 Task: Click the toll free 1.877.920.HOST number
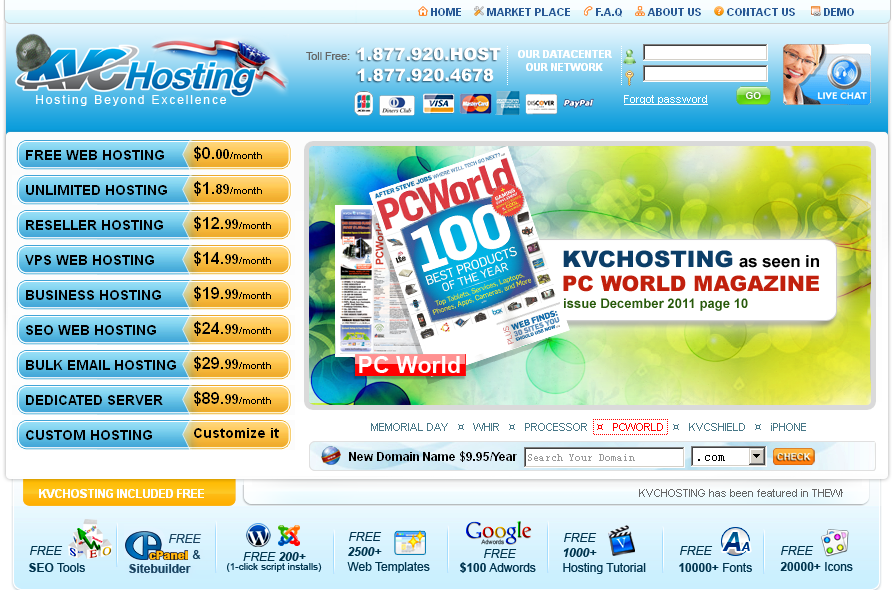pos(428,55)
